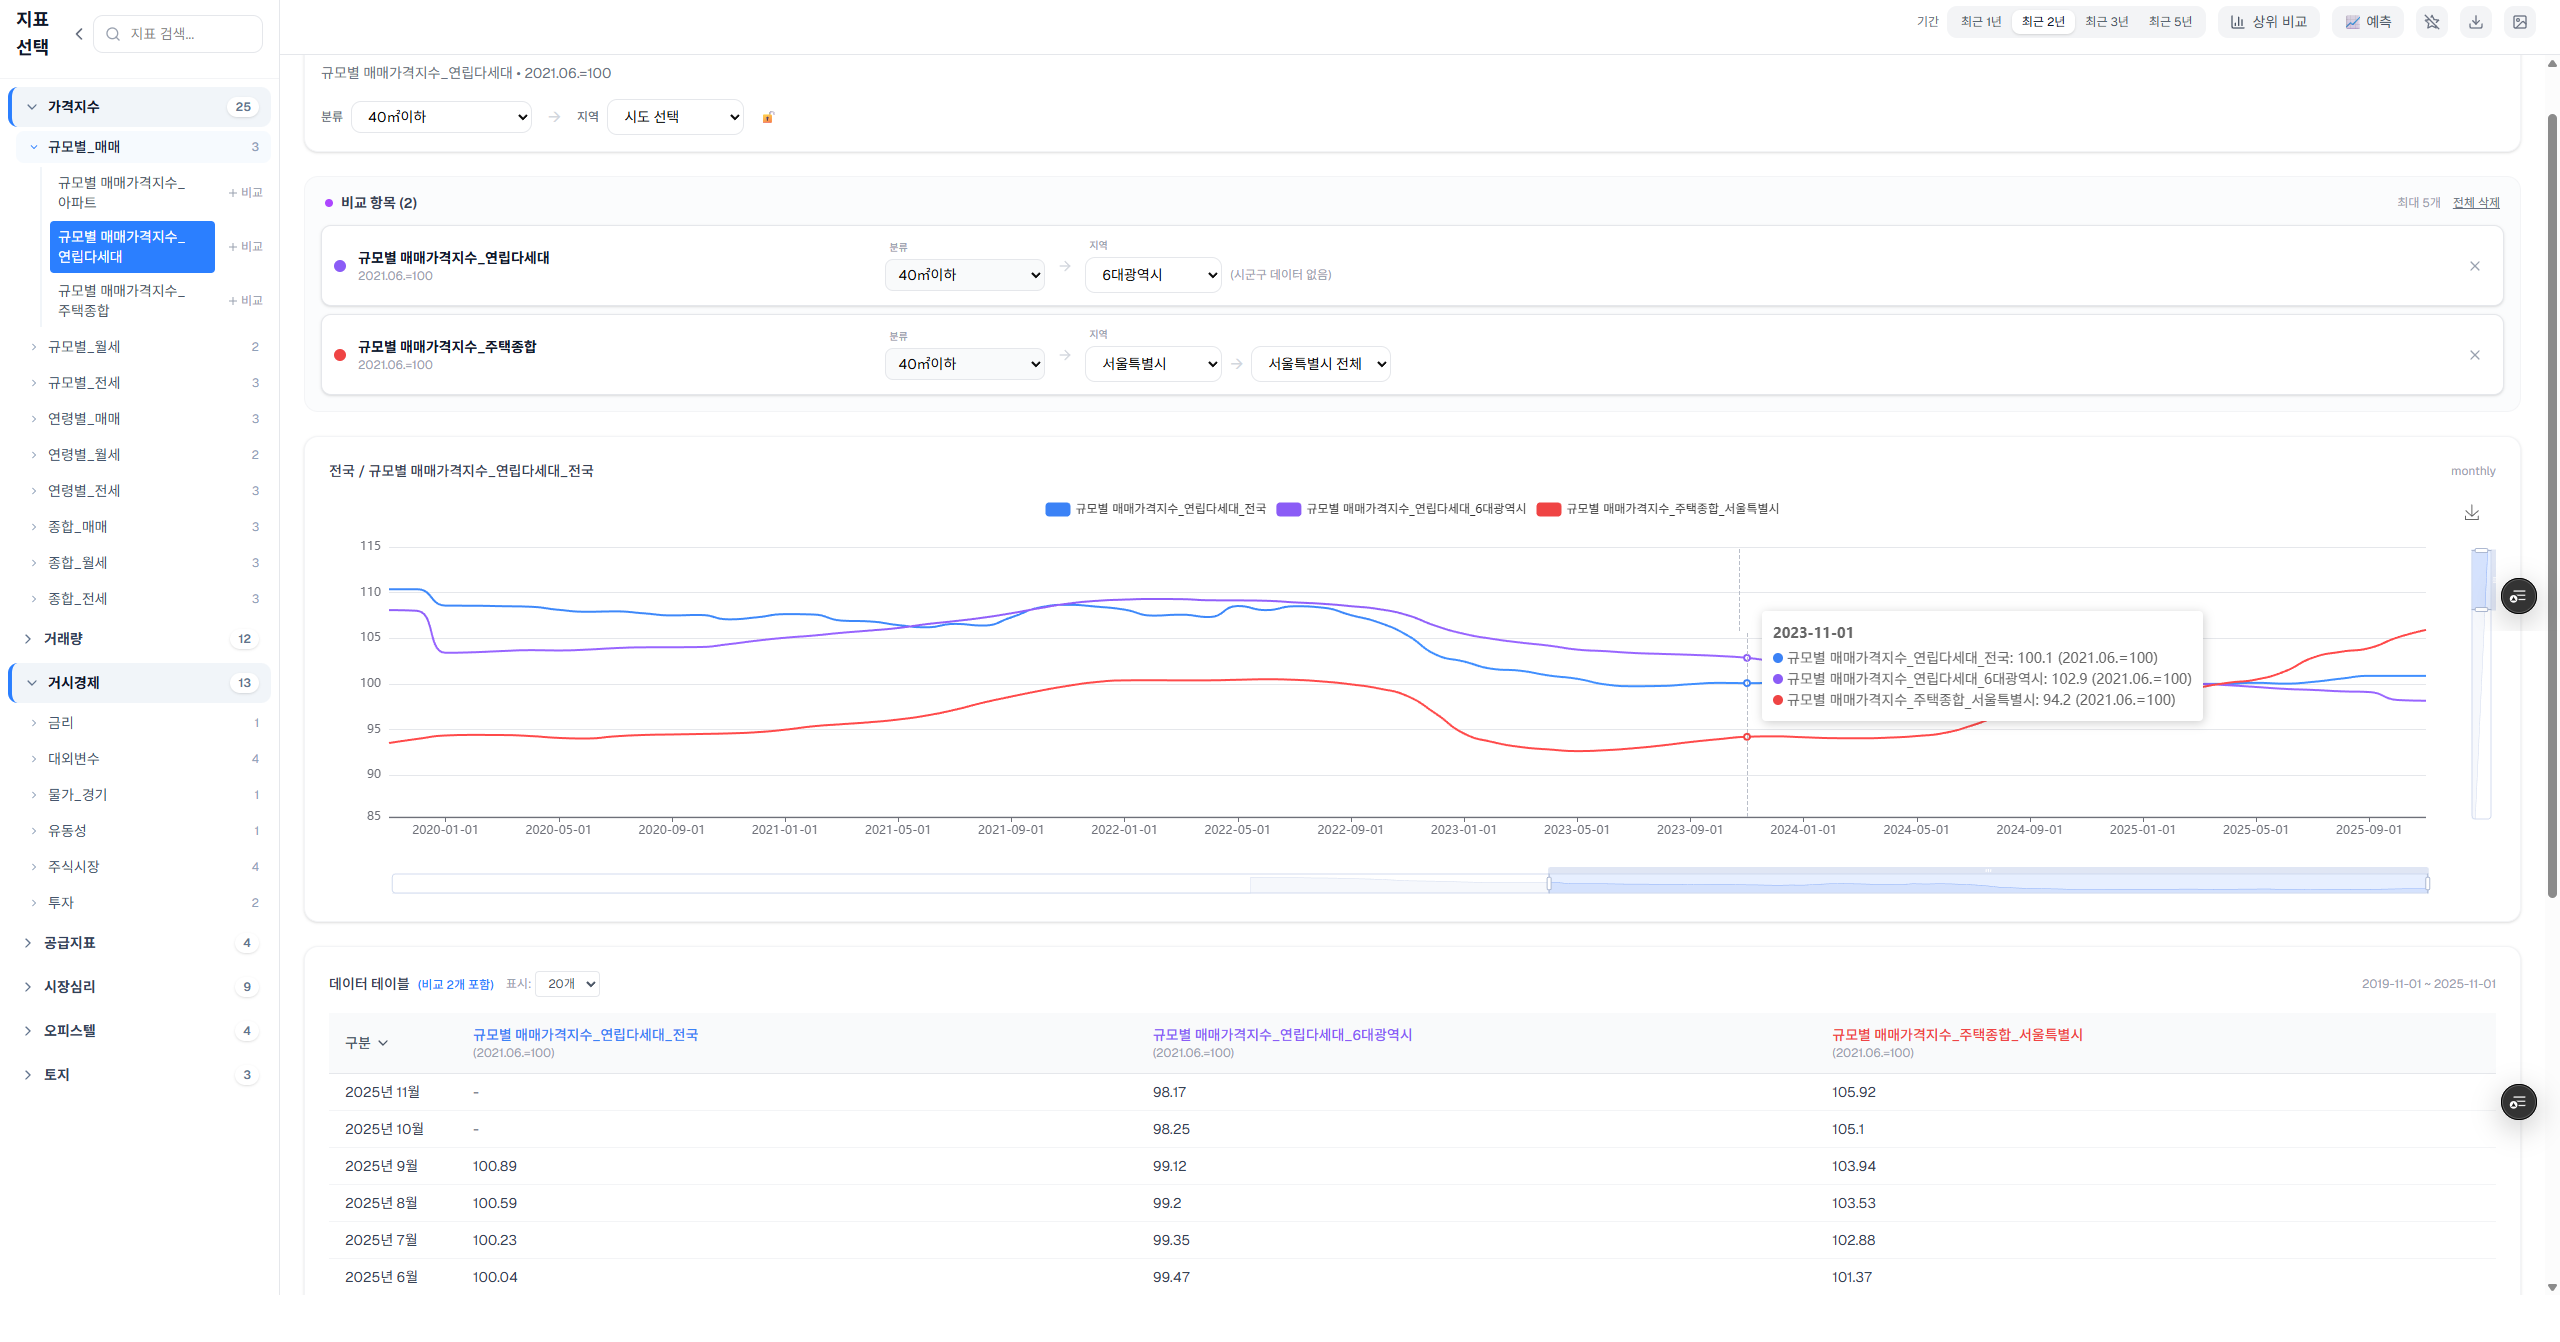Toggle purple 연립다세대_6대광역시 series in legend

click(x=1401, y=509)
